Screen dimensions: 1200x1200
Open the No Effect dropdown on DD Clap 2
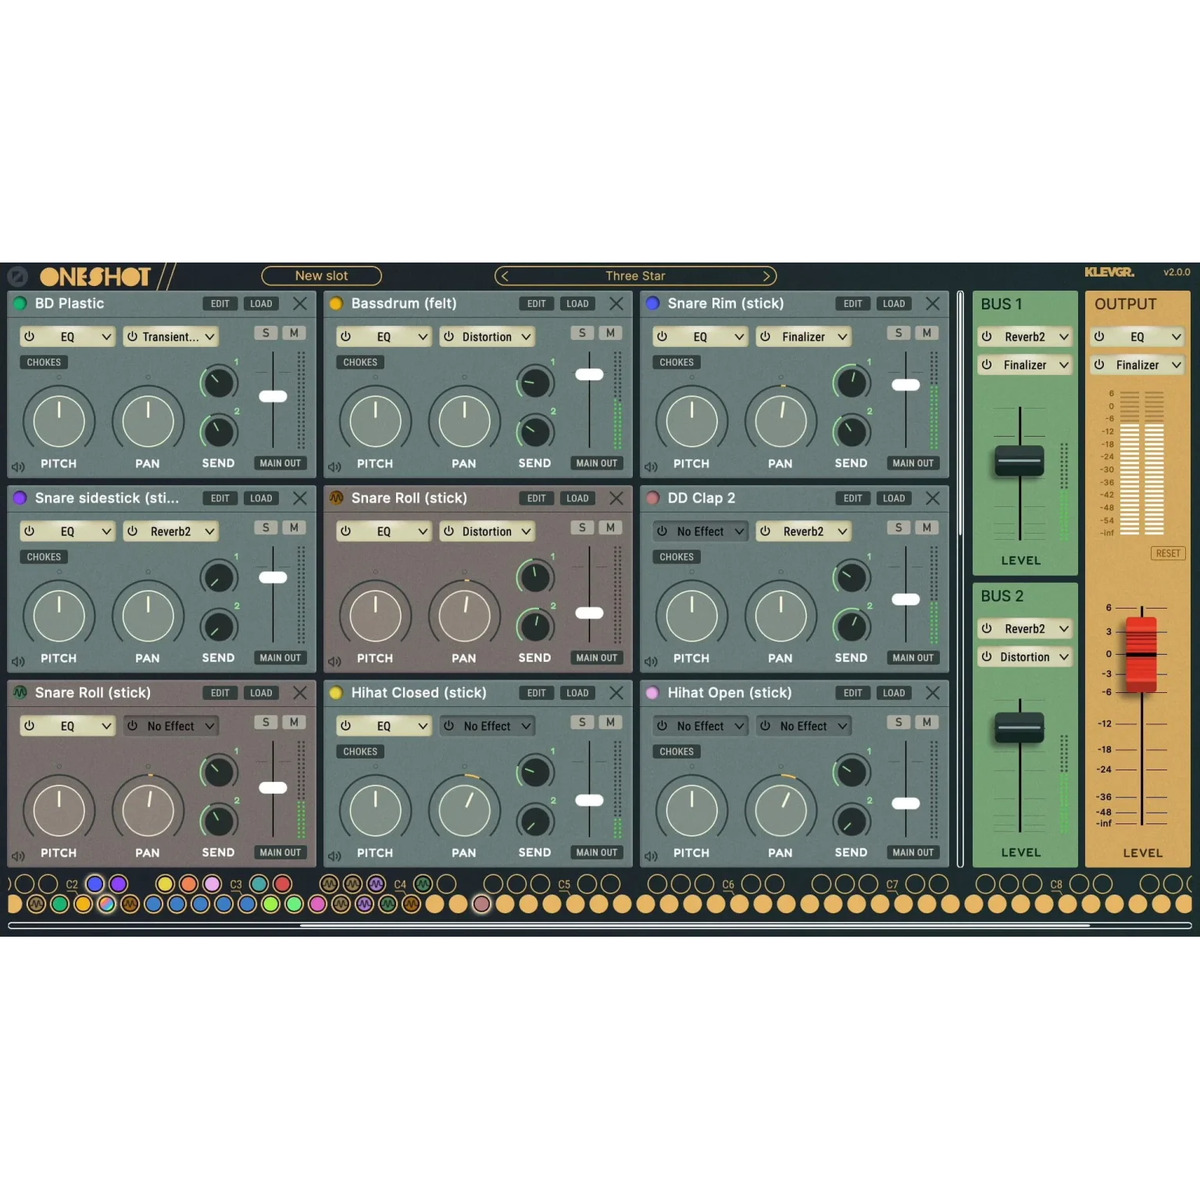(699, 531)
